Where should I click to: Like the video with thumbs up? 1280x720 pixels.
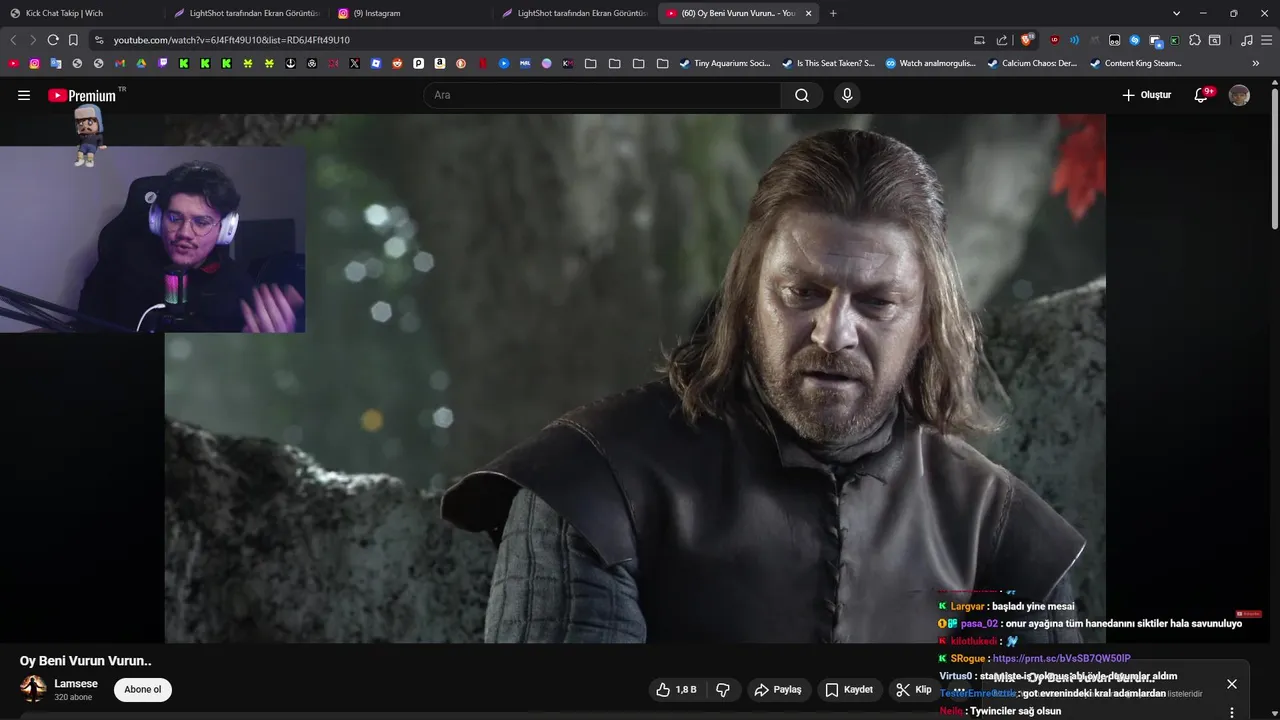coord(676,690)
